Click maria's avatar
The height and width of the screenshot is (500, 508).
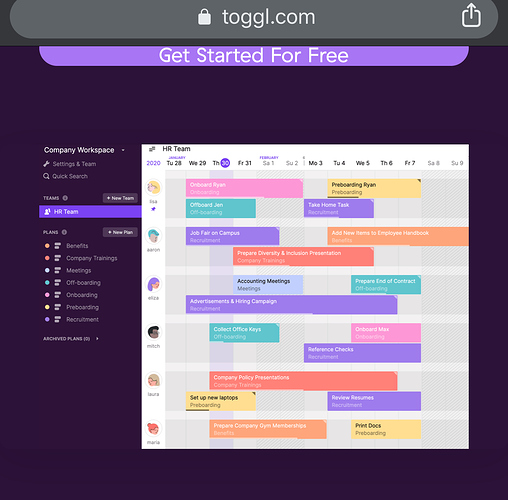pos(153,428)
